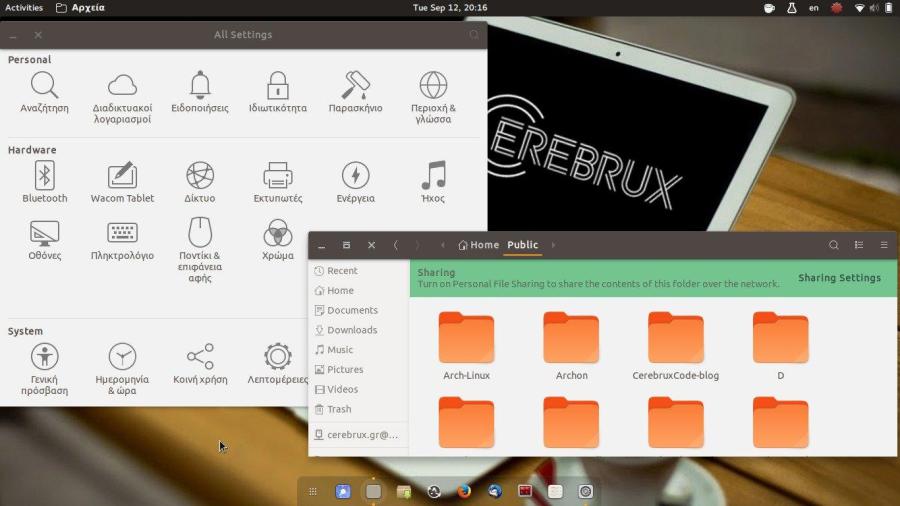Open Ποντίκι & επιφάνεια αφής settings
The width and height of the screenshot is (900, 506).
pos(200,250)
